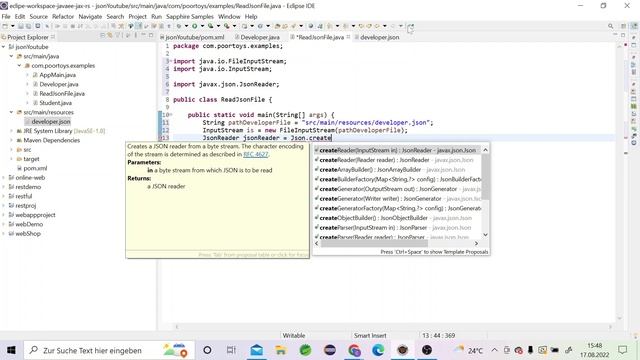
Task: Click the New file toolbar icon
Action: 5,26
